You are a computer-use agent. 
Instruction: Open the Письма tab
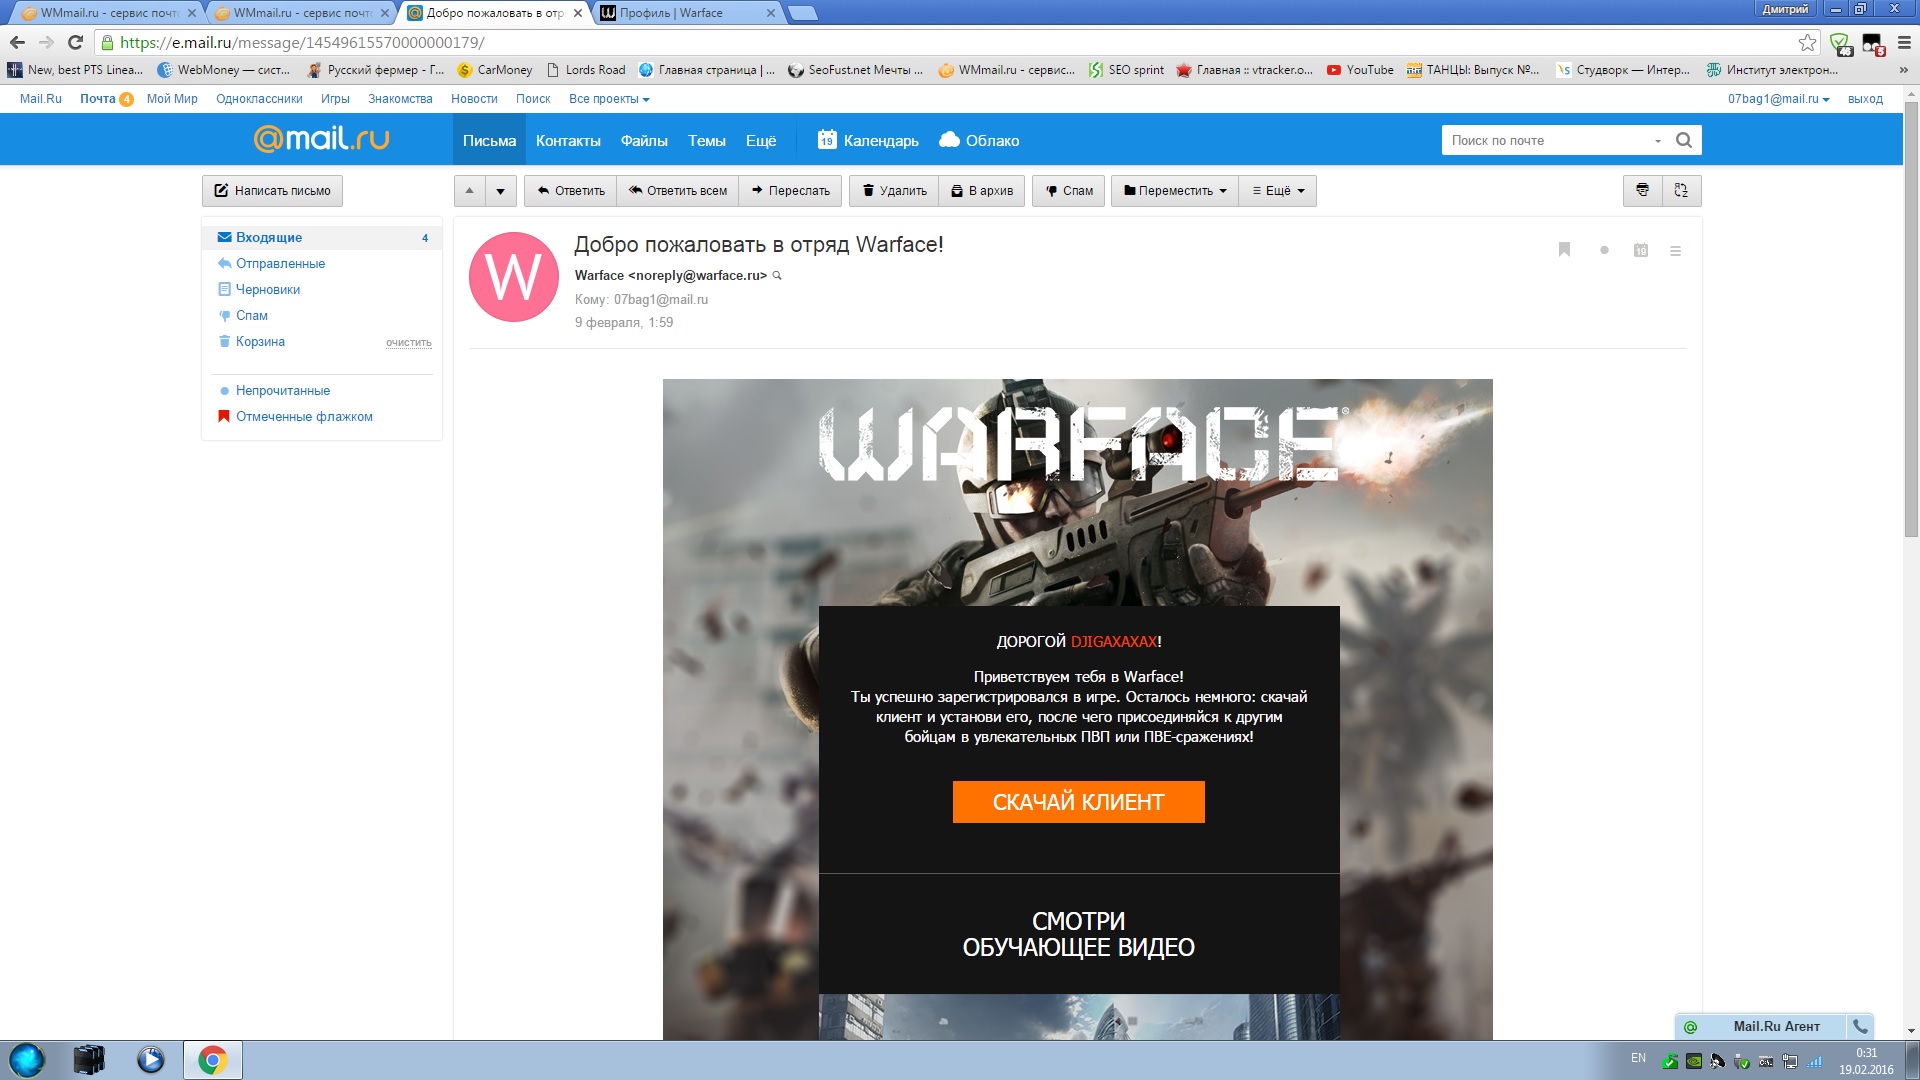(489, 140)
